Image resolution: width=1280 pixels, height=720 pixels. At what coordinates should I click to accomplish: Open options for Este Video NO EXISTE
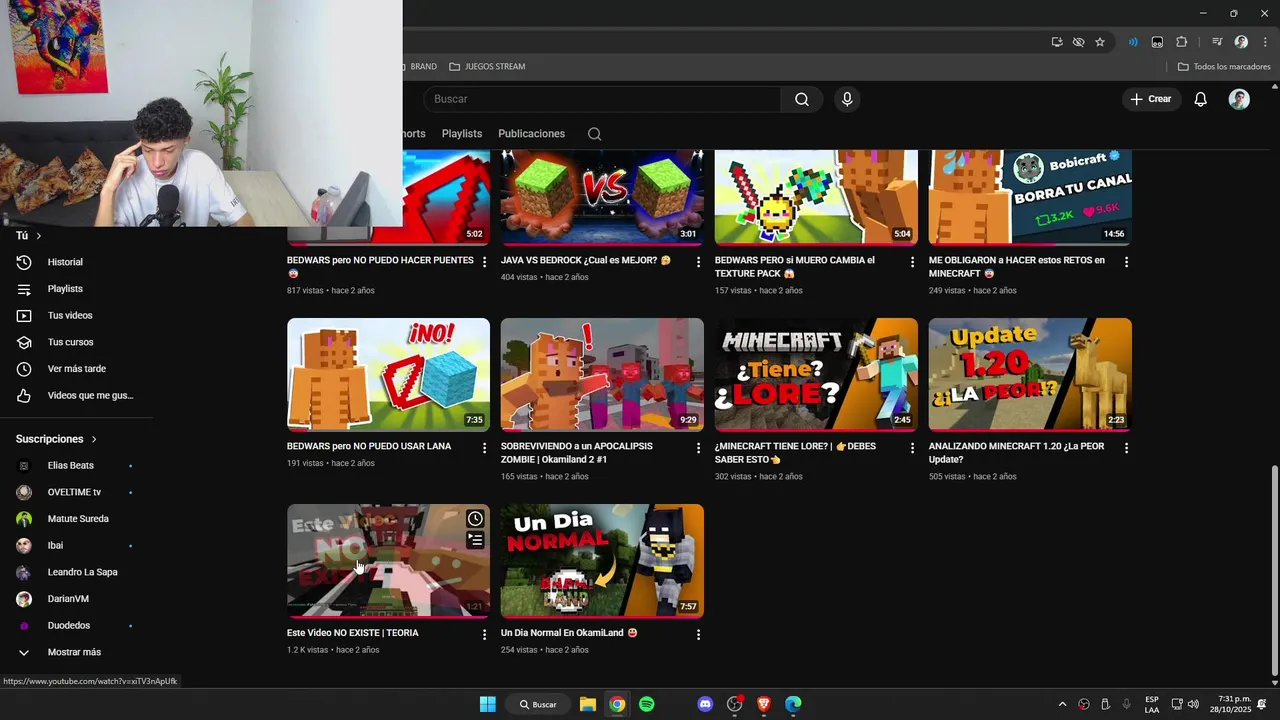484,635
